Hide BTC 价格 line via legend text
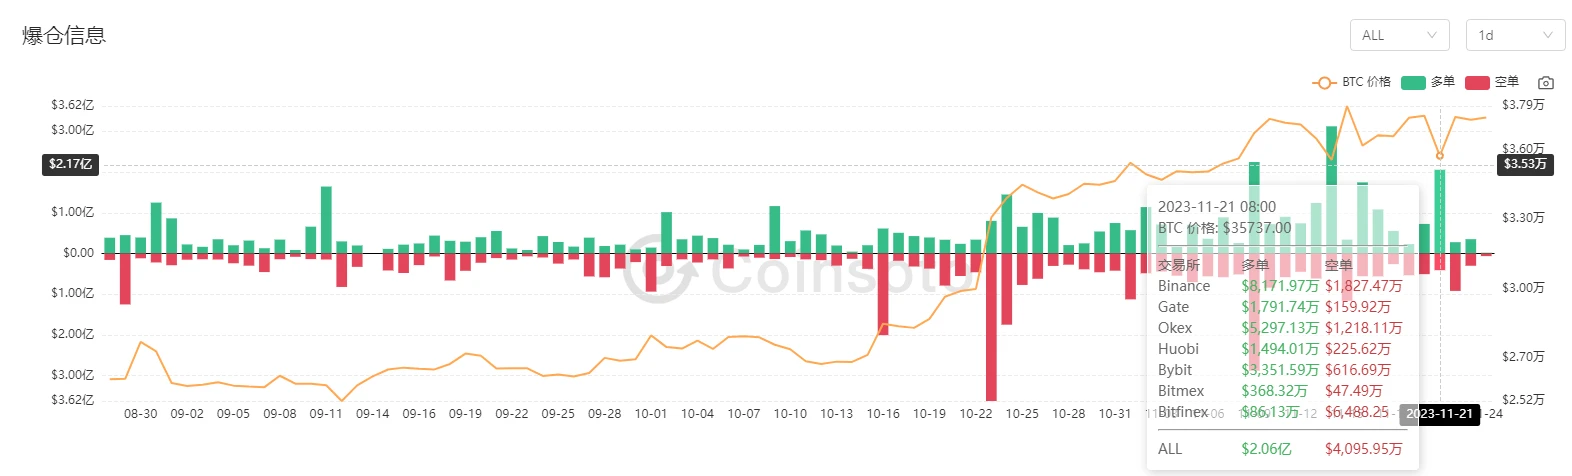1572x476 pixels. (x=1366, y=82)
